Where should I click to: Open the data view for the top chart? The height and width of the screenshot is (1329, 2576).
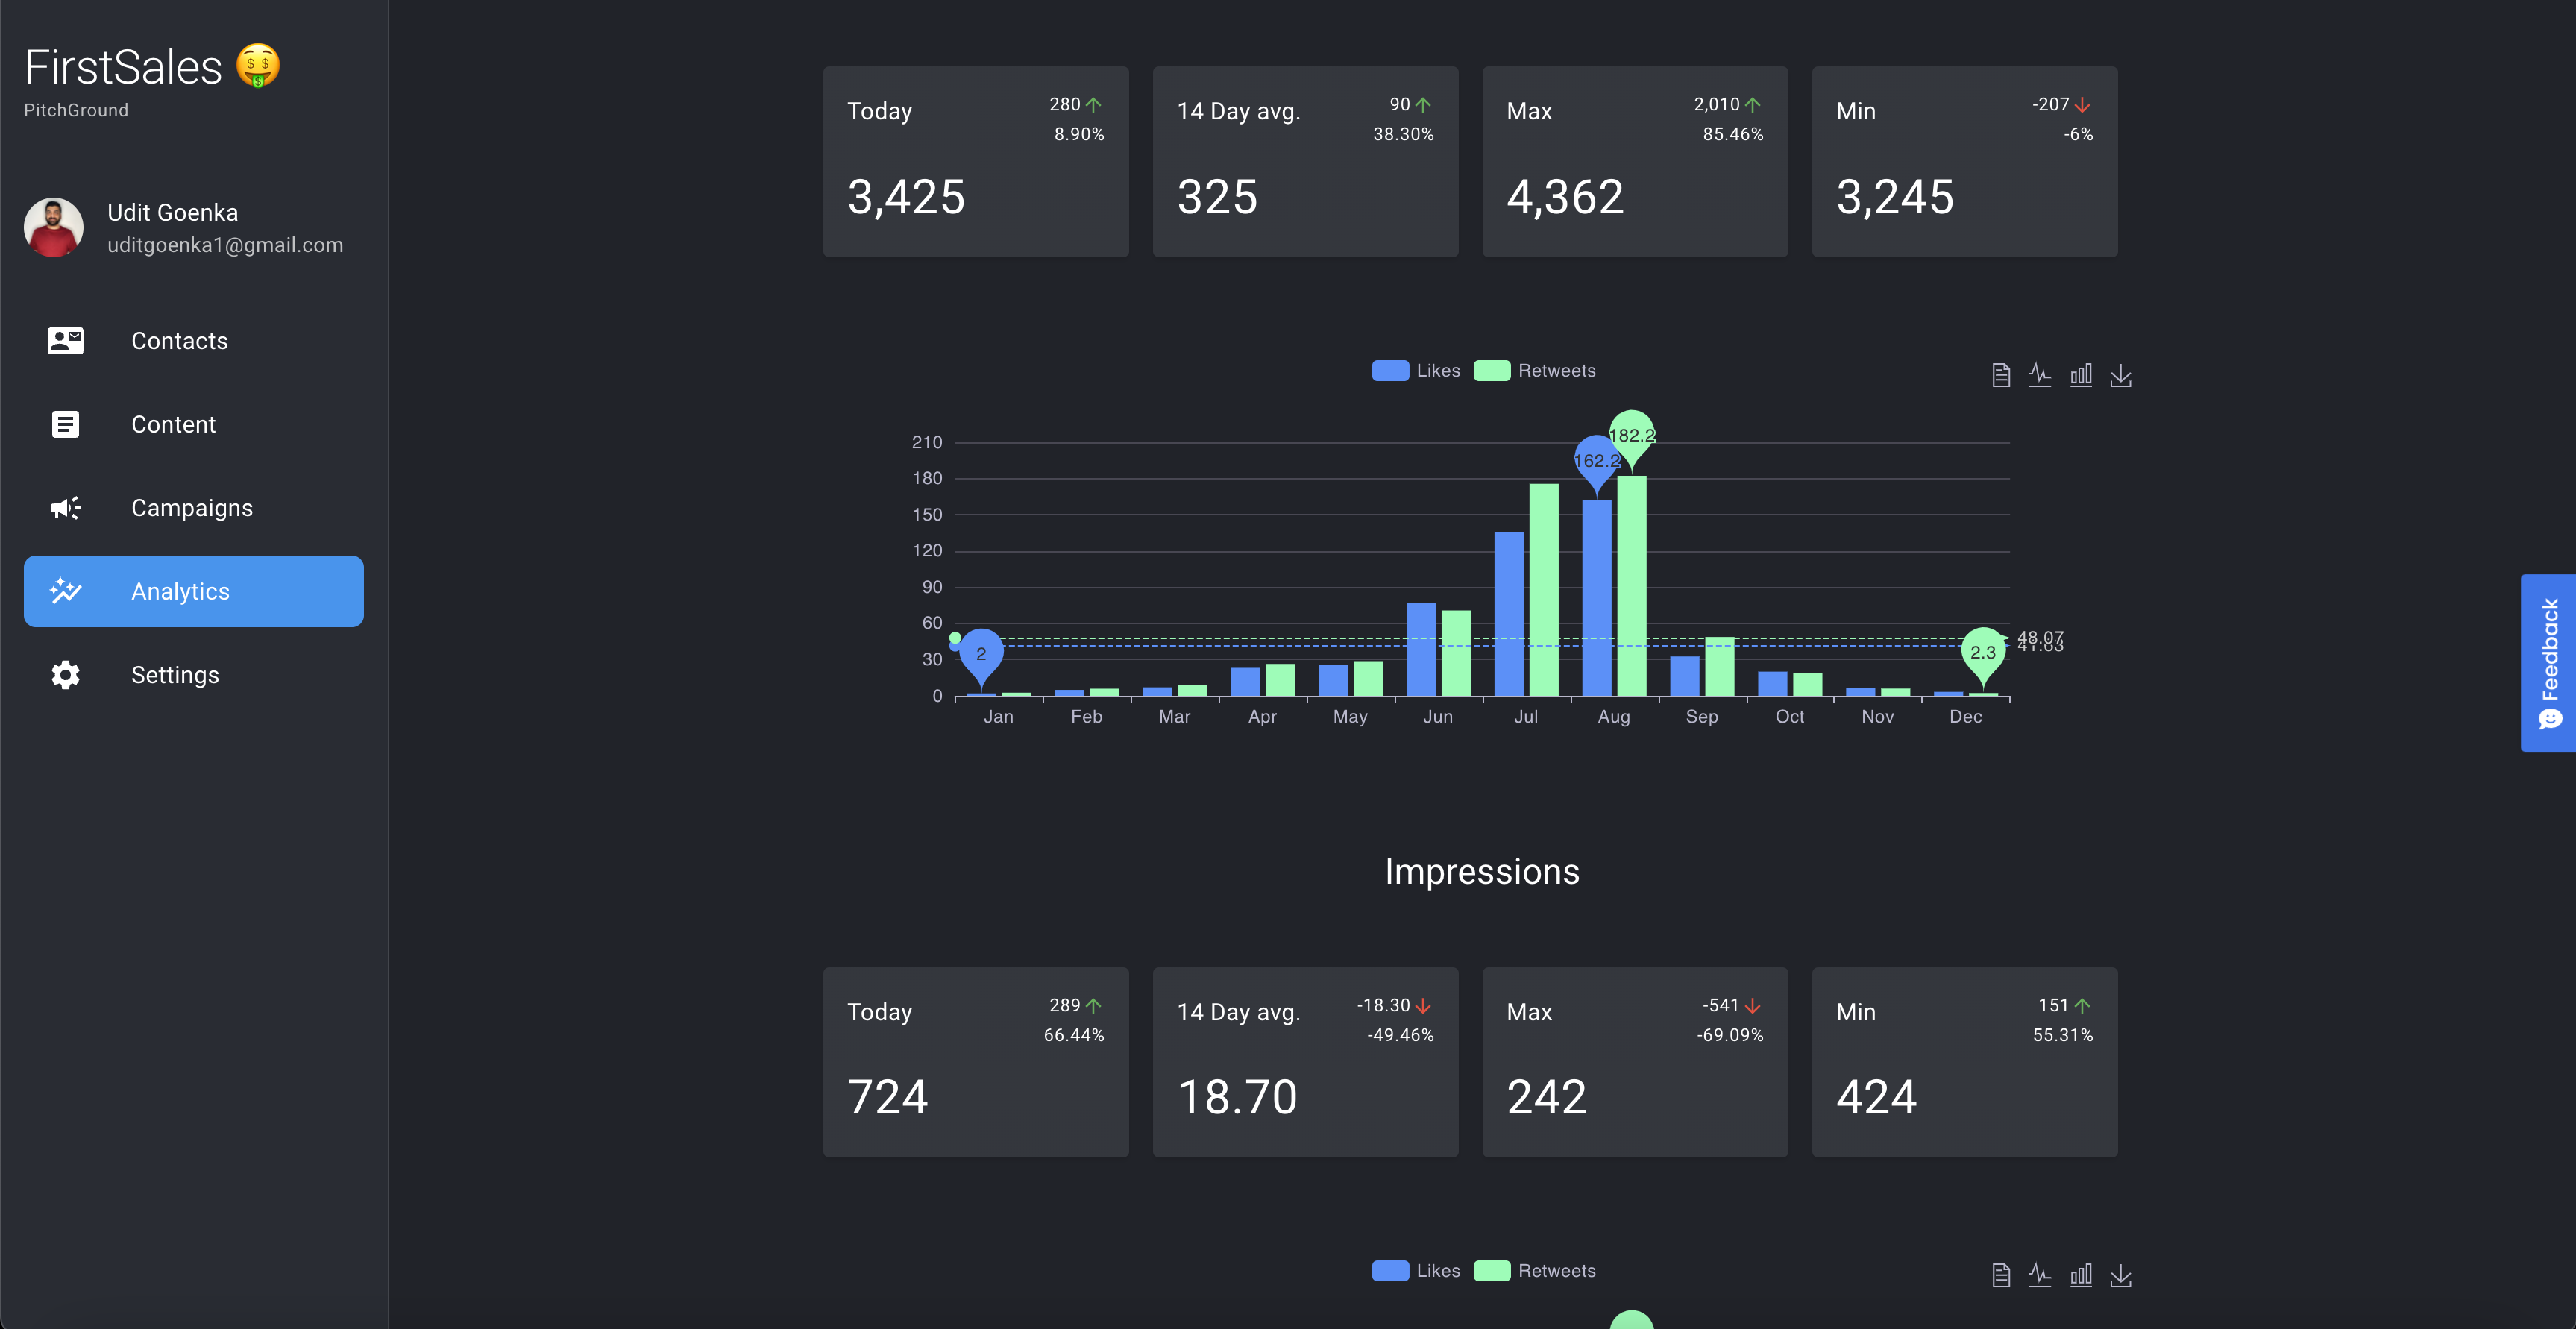tap(2000, 375)
